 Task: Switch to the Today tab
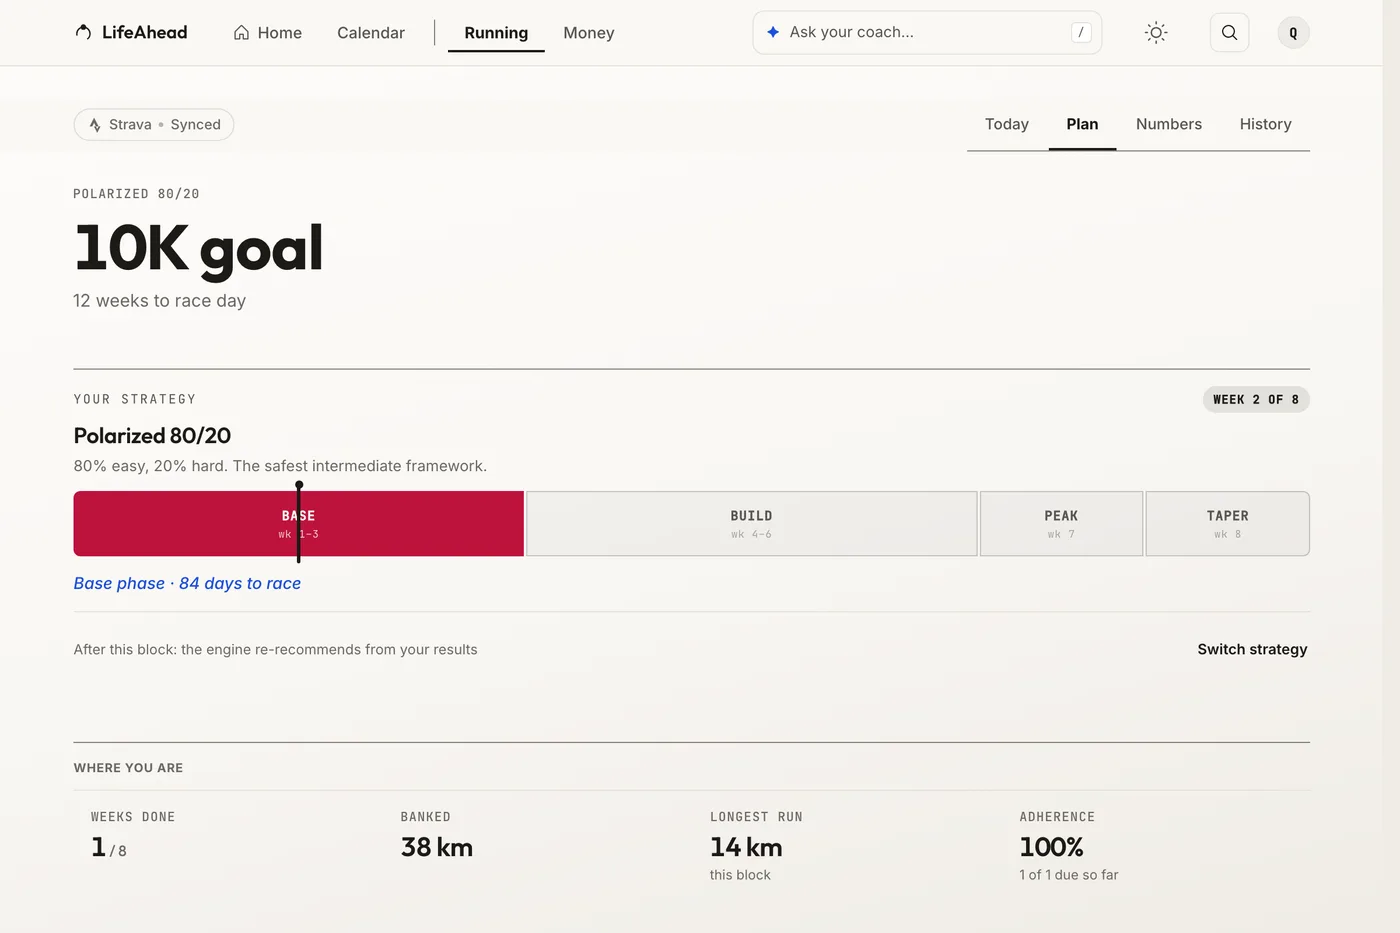[1007, 124]
